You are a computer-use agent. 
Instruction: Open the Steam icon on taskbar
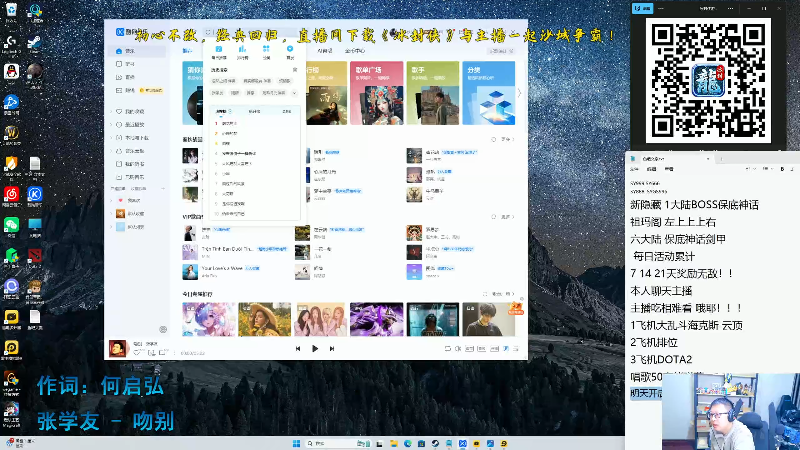pos(435,443)
